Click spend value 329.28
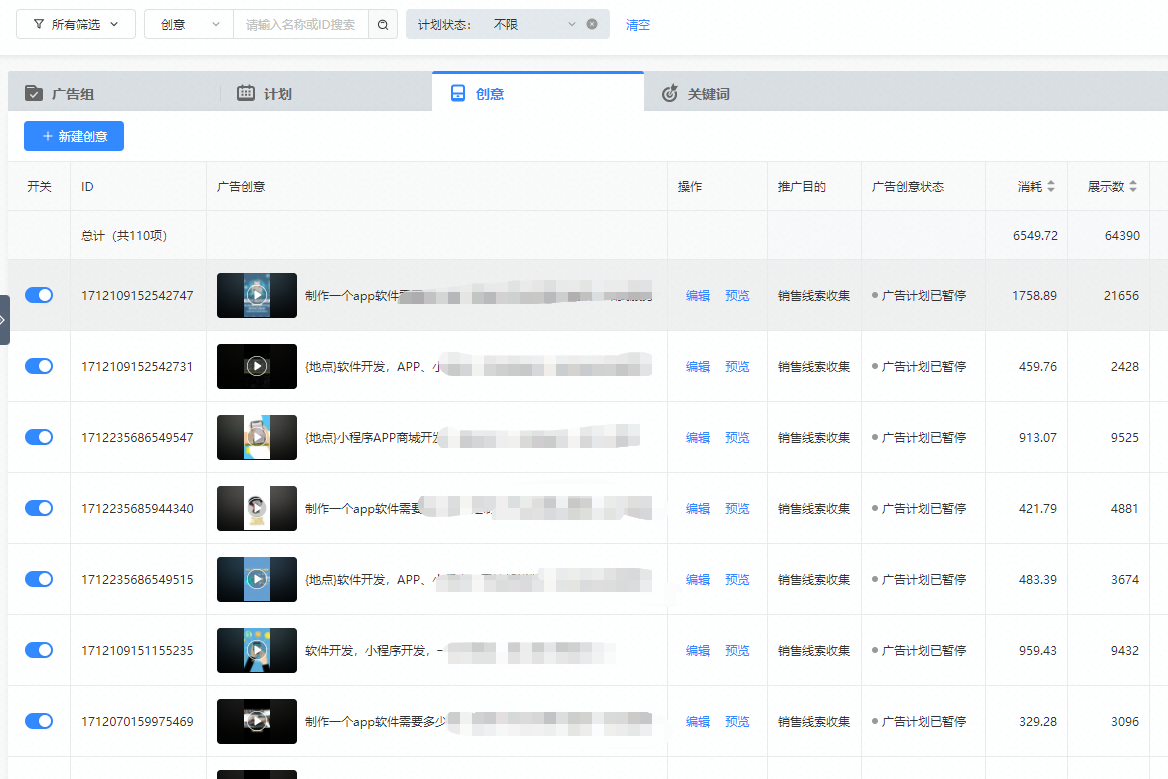 click(1038, 722)
